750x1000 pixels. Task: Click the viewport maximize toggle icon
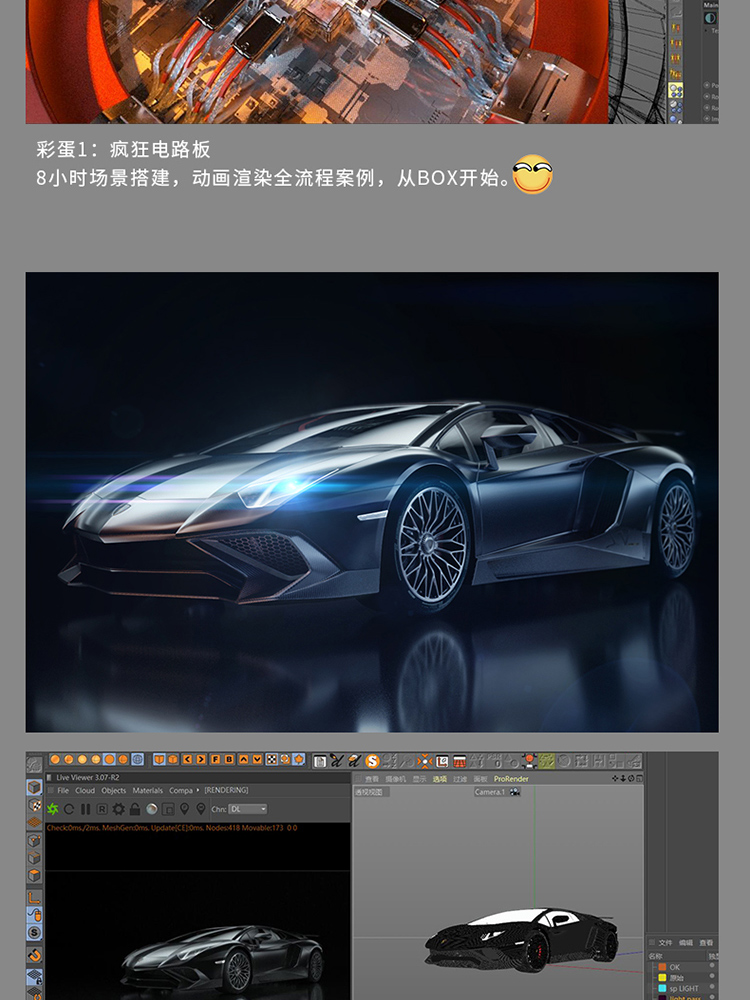[x=639, y=779]
